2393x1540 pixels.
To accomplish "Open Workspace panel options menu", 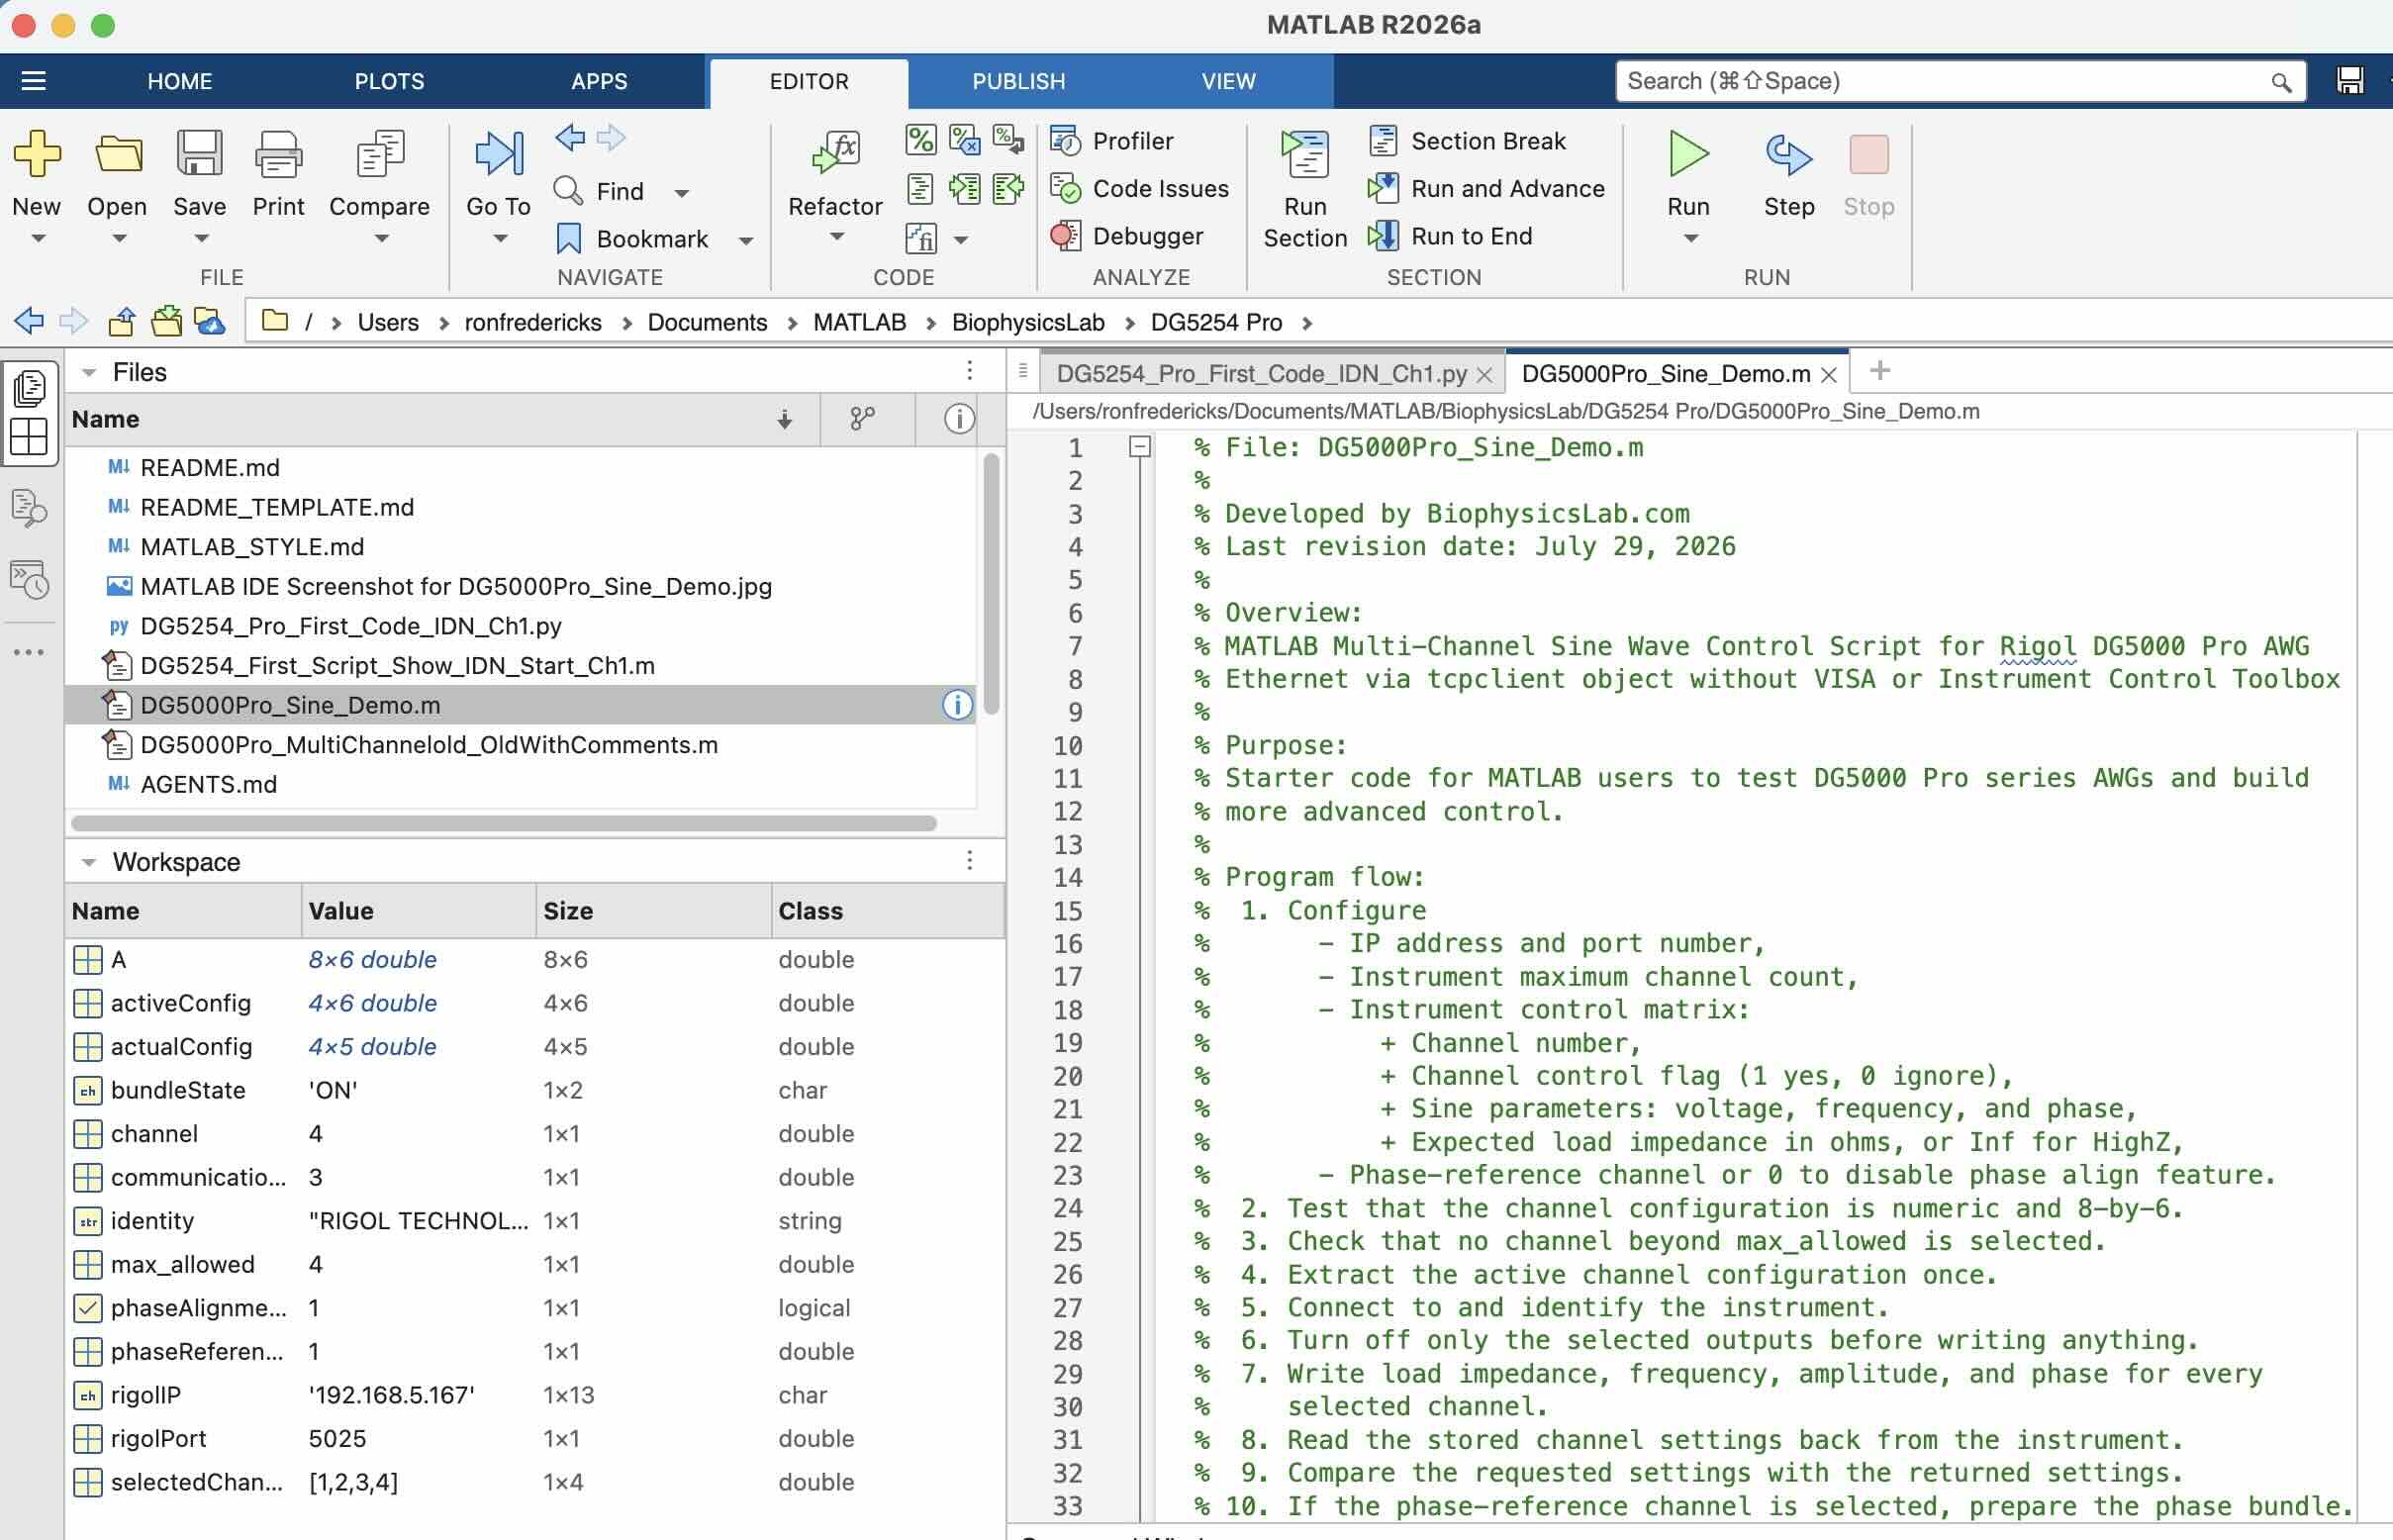I will [x=969, y=860].
